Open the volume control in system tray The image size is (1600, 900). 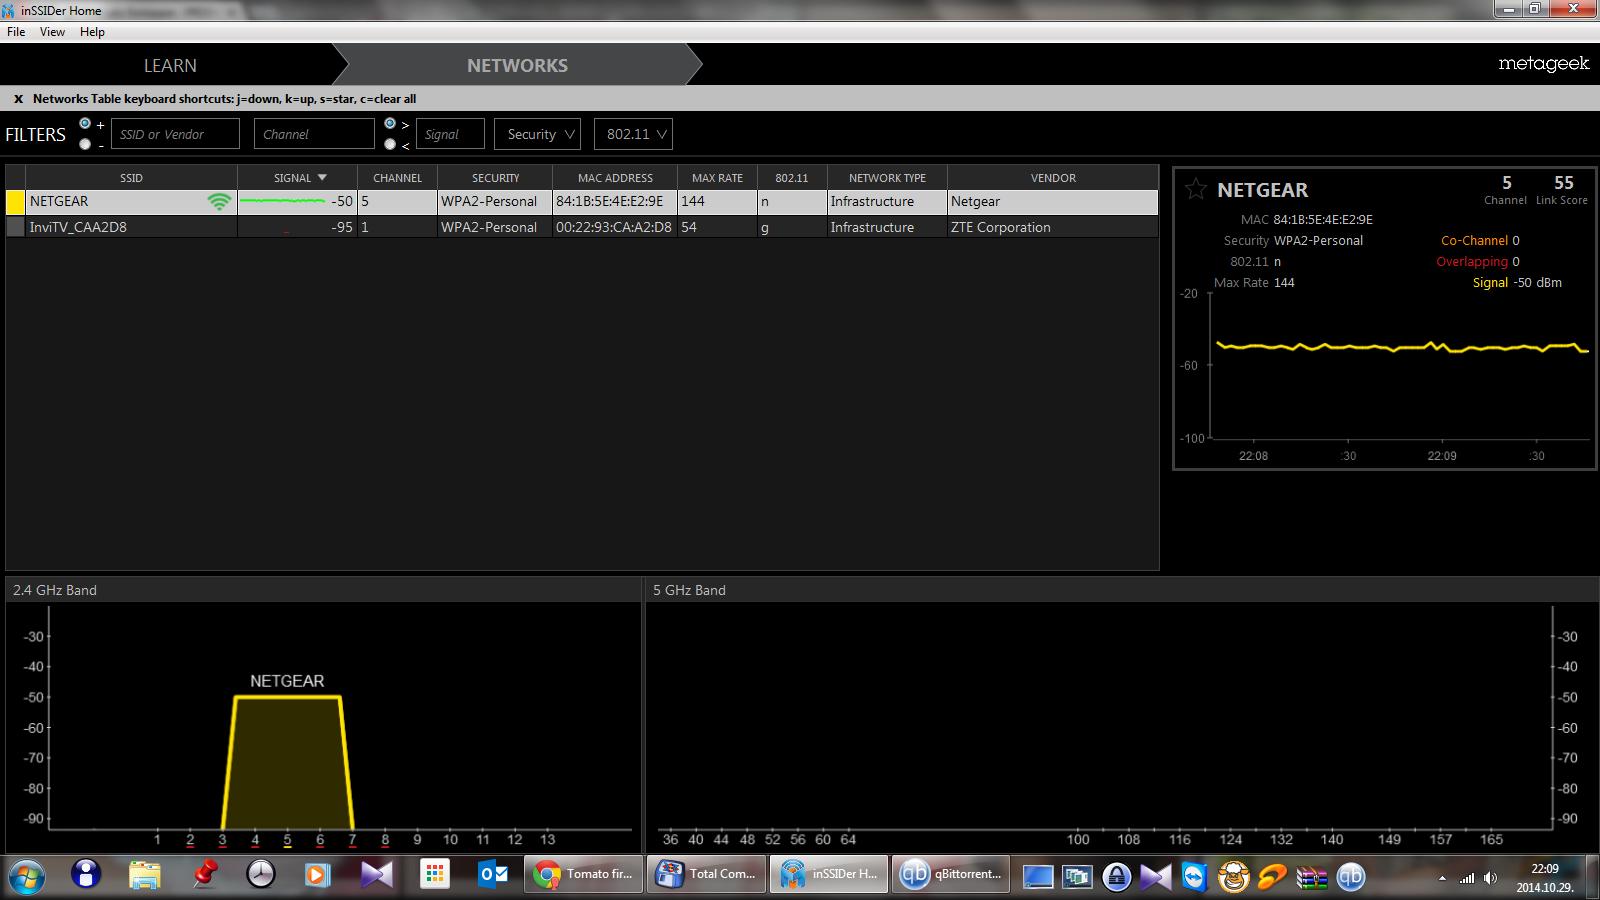pyautogui.click(x=1490, y=878)
